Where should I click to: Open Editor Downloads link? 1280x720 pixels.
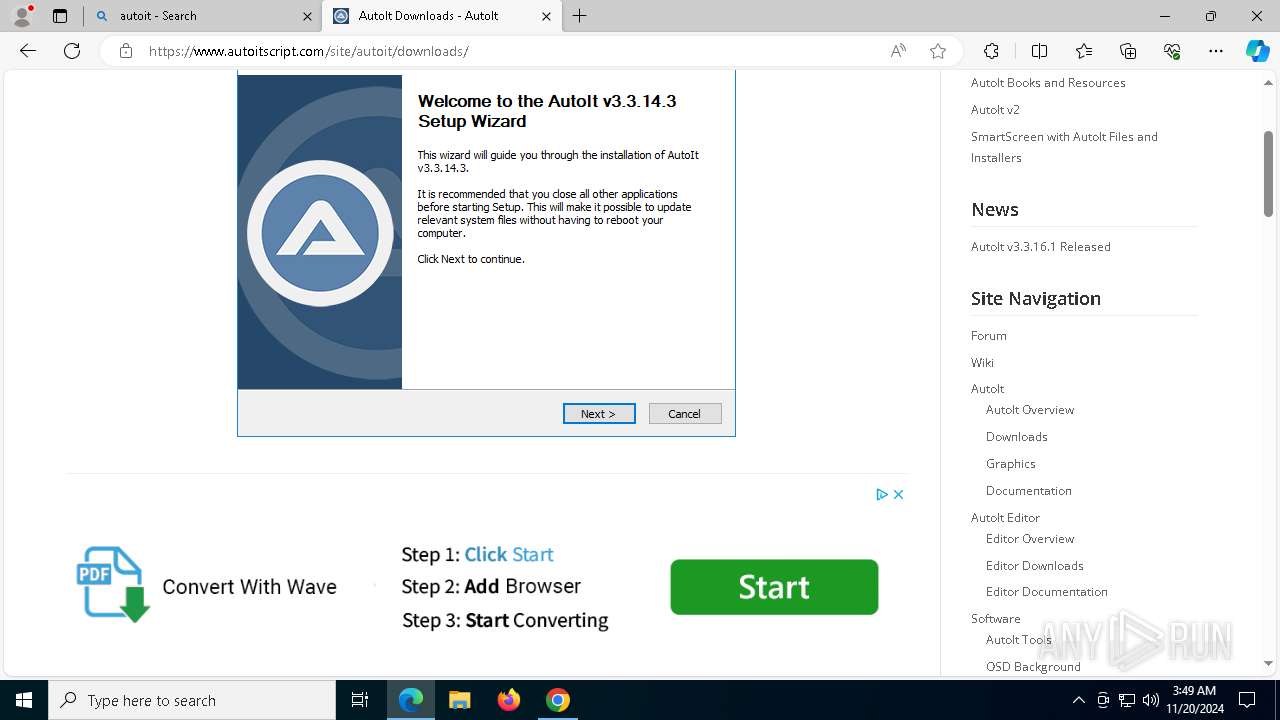point(1034,566)
